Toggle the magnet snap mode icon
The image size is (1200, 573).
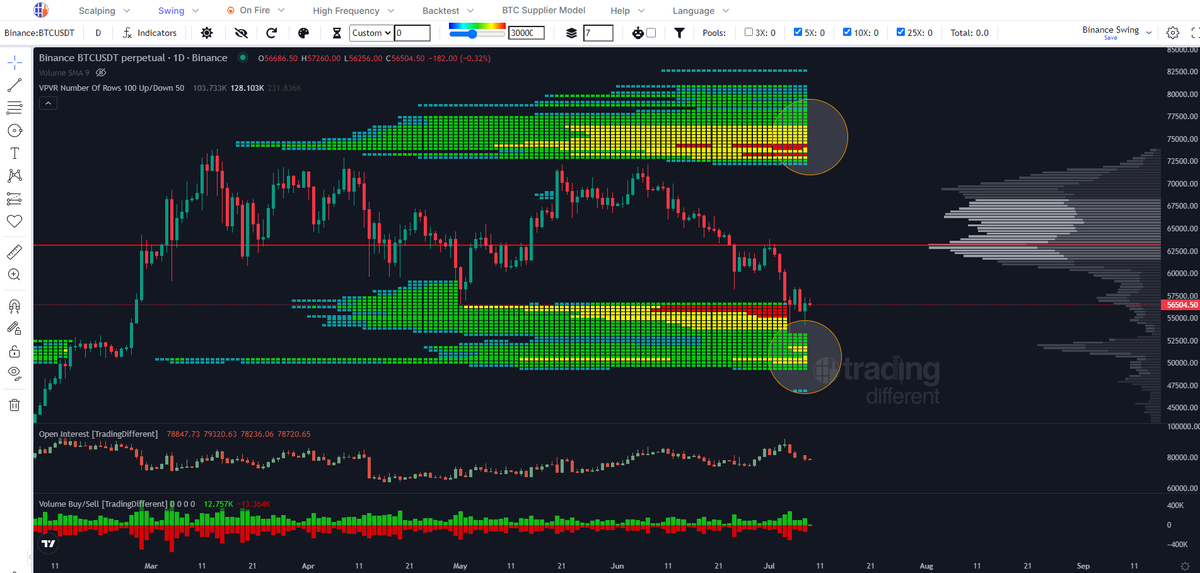(15, 305)
